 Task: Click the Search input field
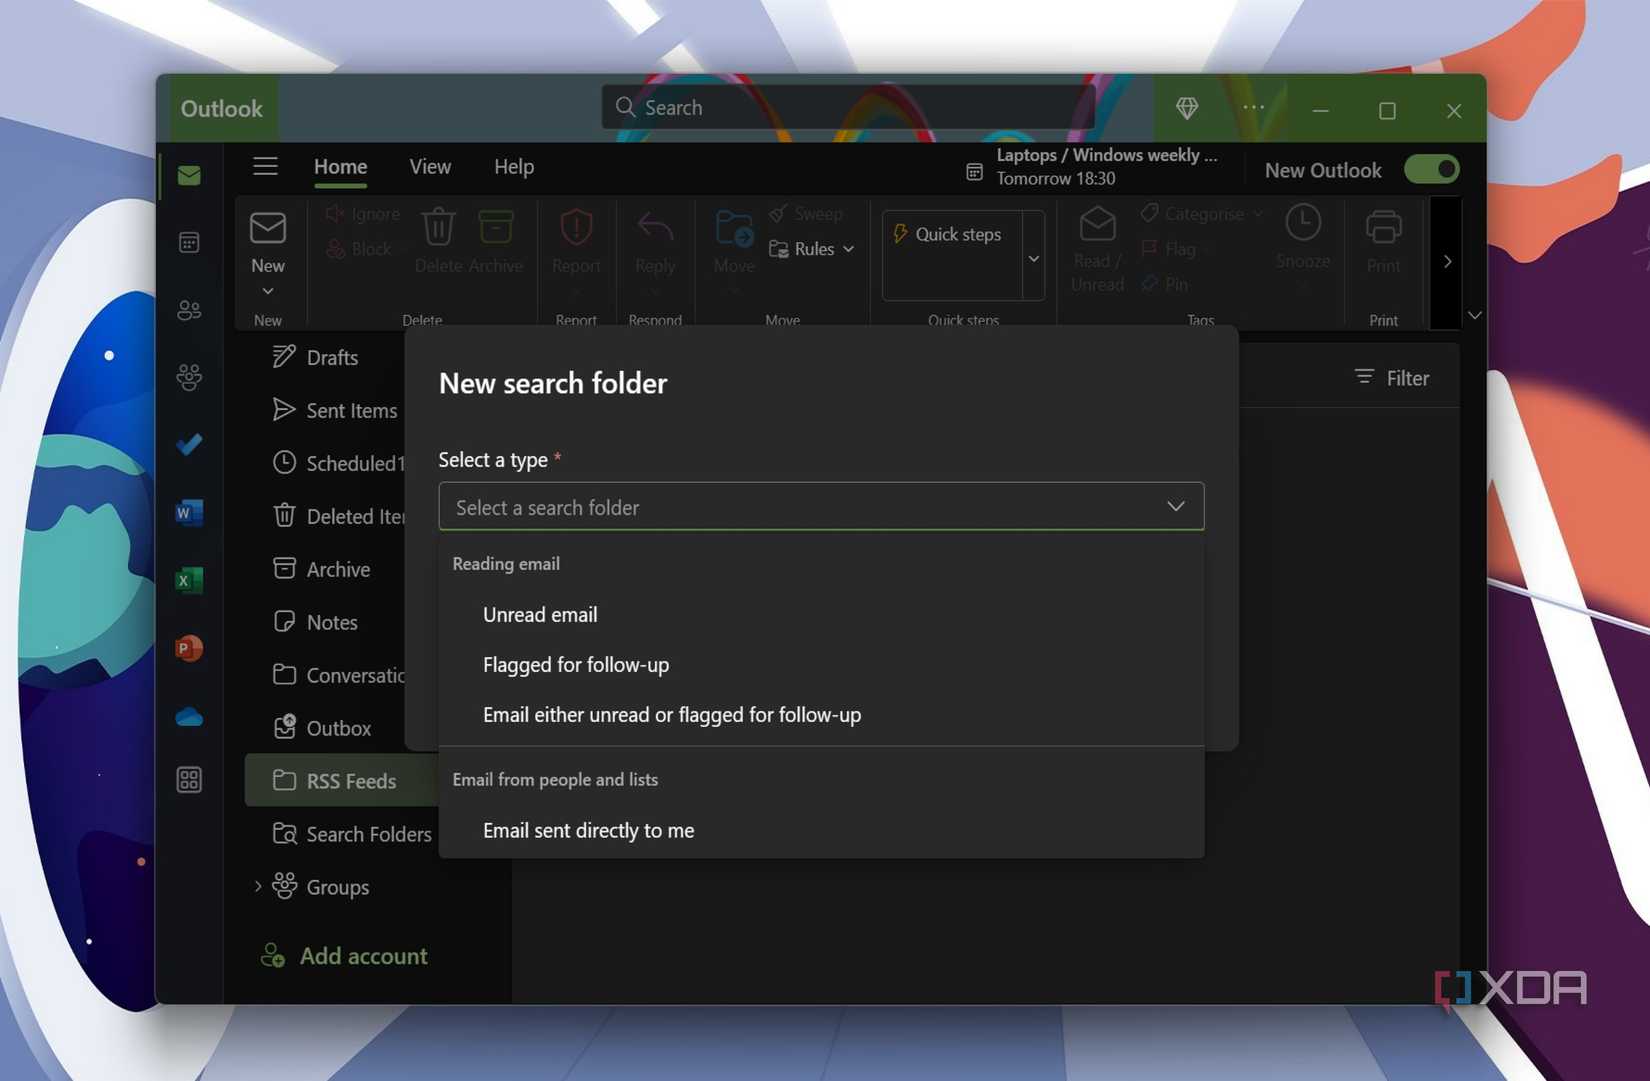(x=848, y=107)
